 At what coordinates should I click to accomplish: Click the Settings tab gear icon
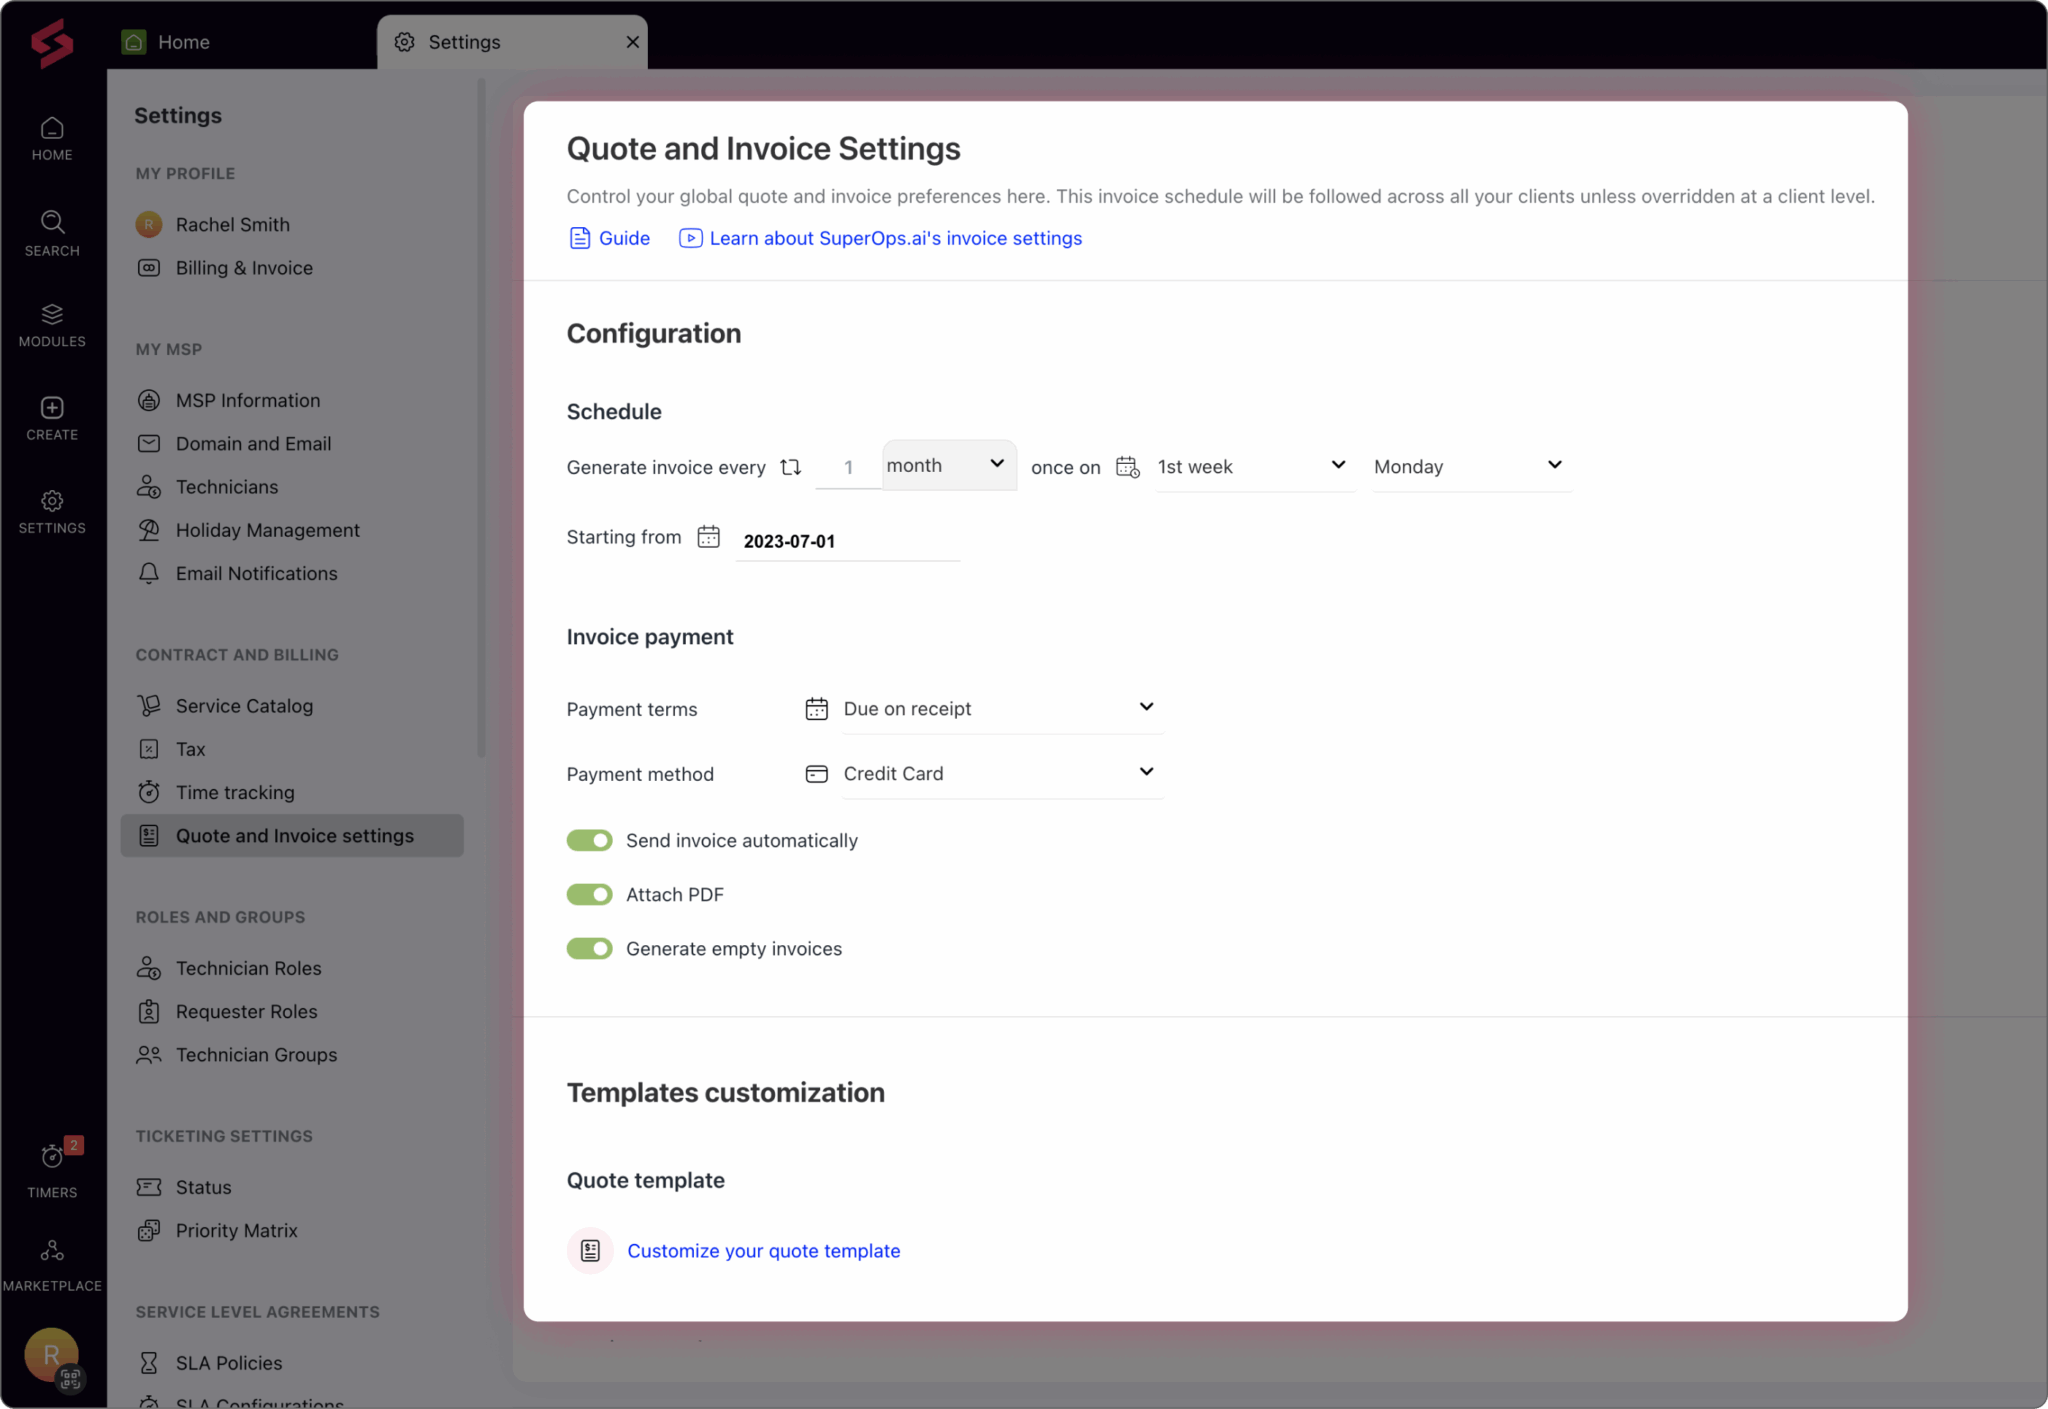tap(404, 42)
